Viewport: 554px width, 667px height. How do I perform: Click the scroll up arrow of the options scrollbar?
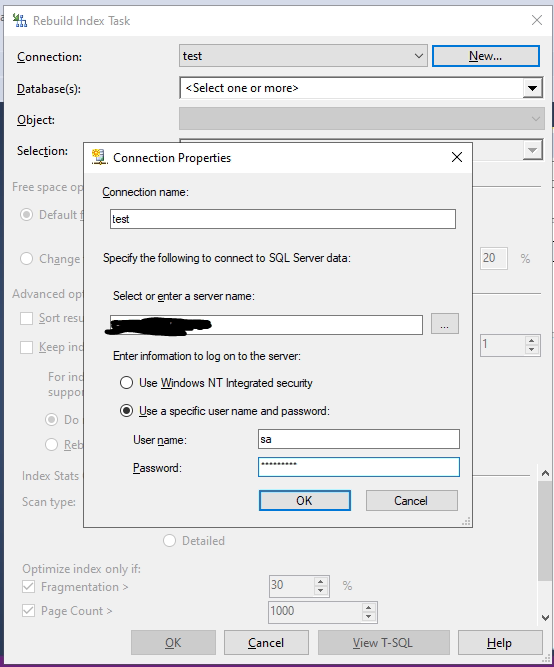pyautogui.click(x=545, y=473)
